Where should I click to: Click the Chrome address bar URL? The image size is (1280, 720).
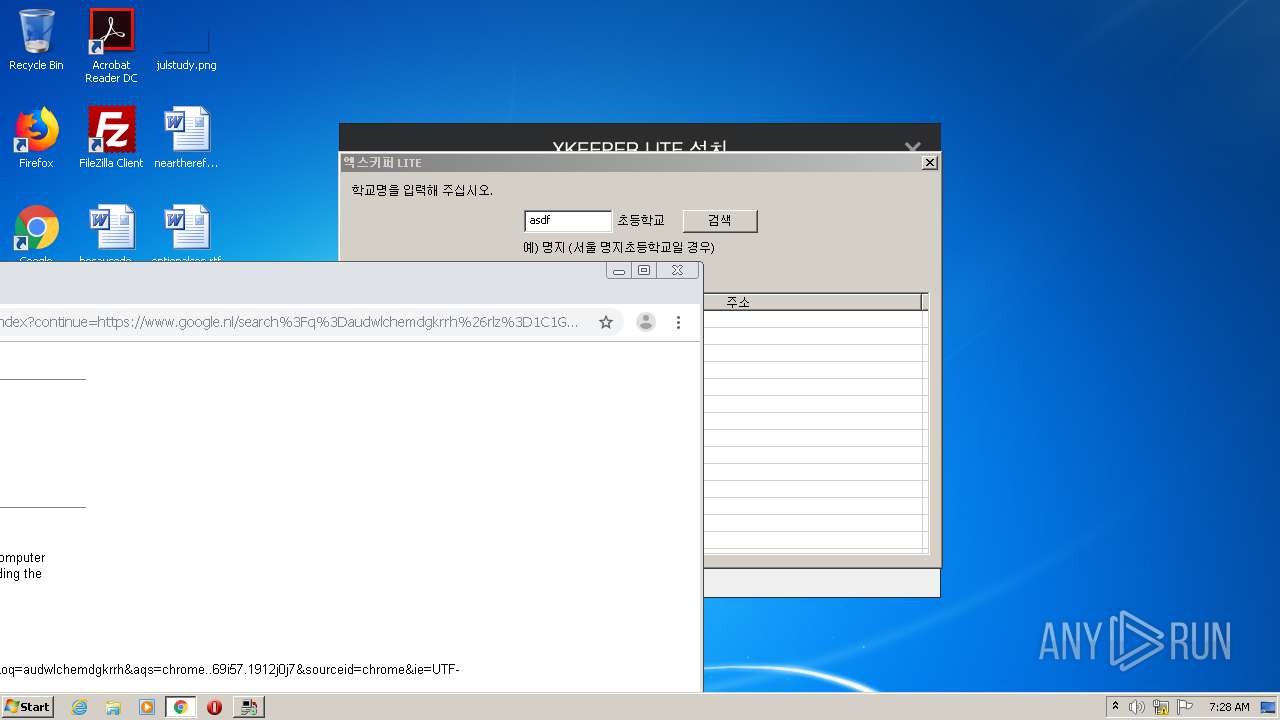(x=290, y=322)
